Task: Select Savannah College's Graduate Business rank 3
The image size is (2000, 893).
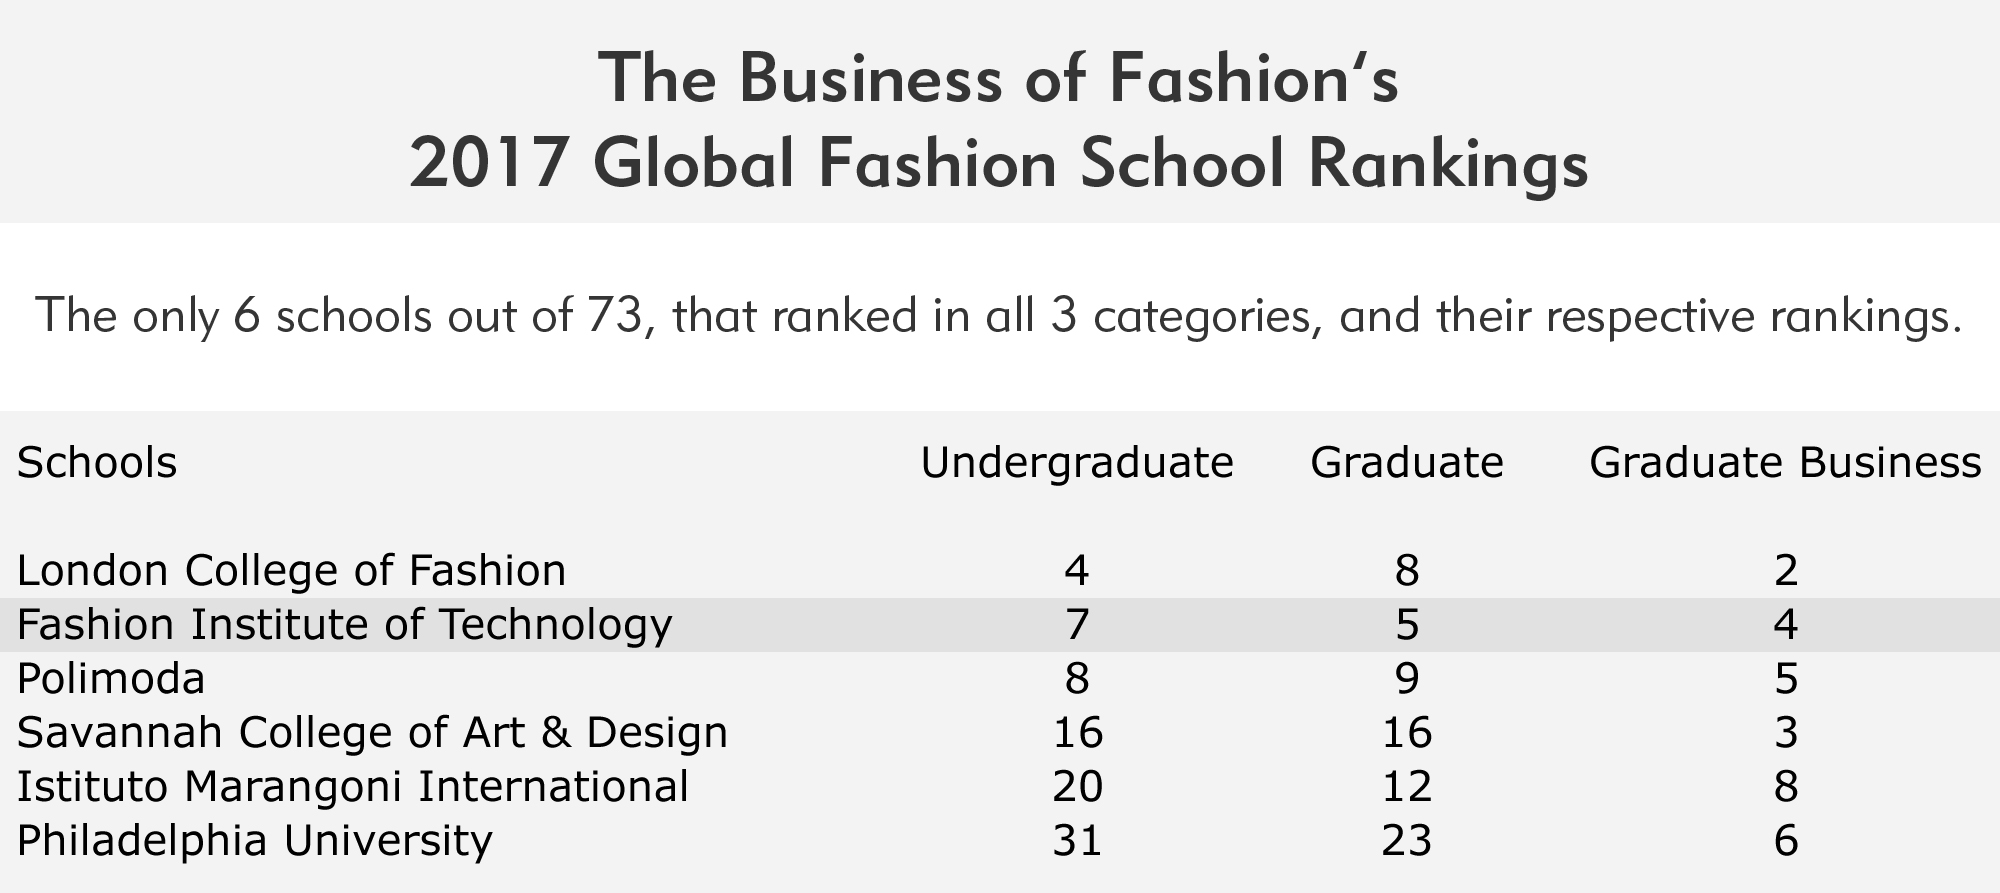Action: 1785,733
